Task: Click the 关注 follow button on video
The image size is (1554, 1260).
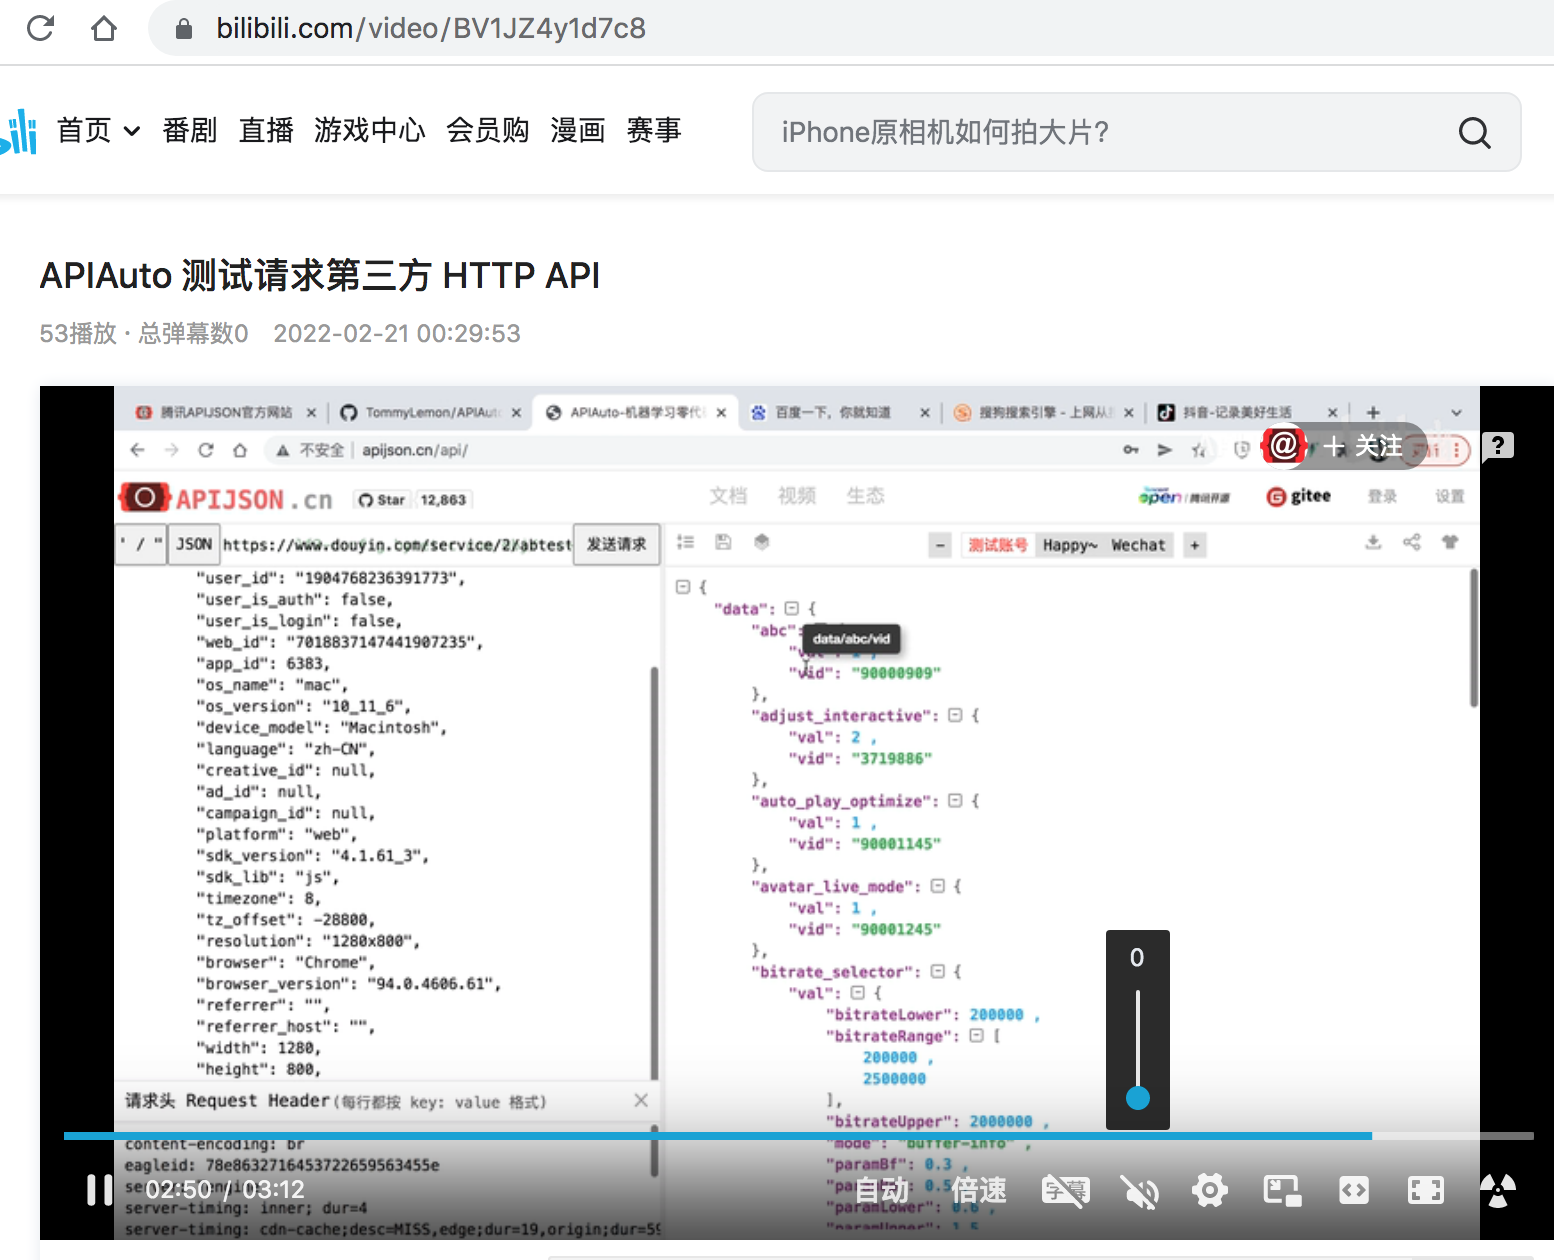Action: pyautogui.click(x=1364, y=446)
